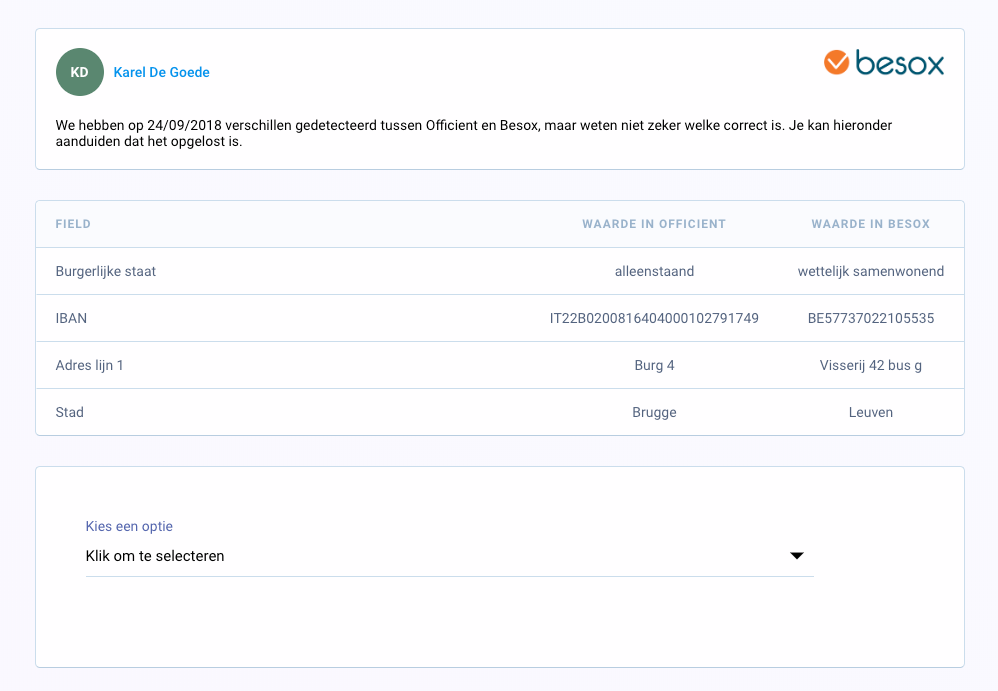Click the 'Adres lijn 1' row label
Image resolution: width=998 pixels, height=691 pixels.
click(89, 365)
